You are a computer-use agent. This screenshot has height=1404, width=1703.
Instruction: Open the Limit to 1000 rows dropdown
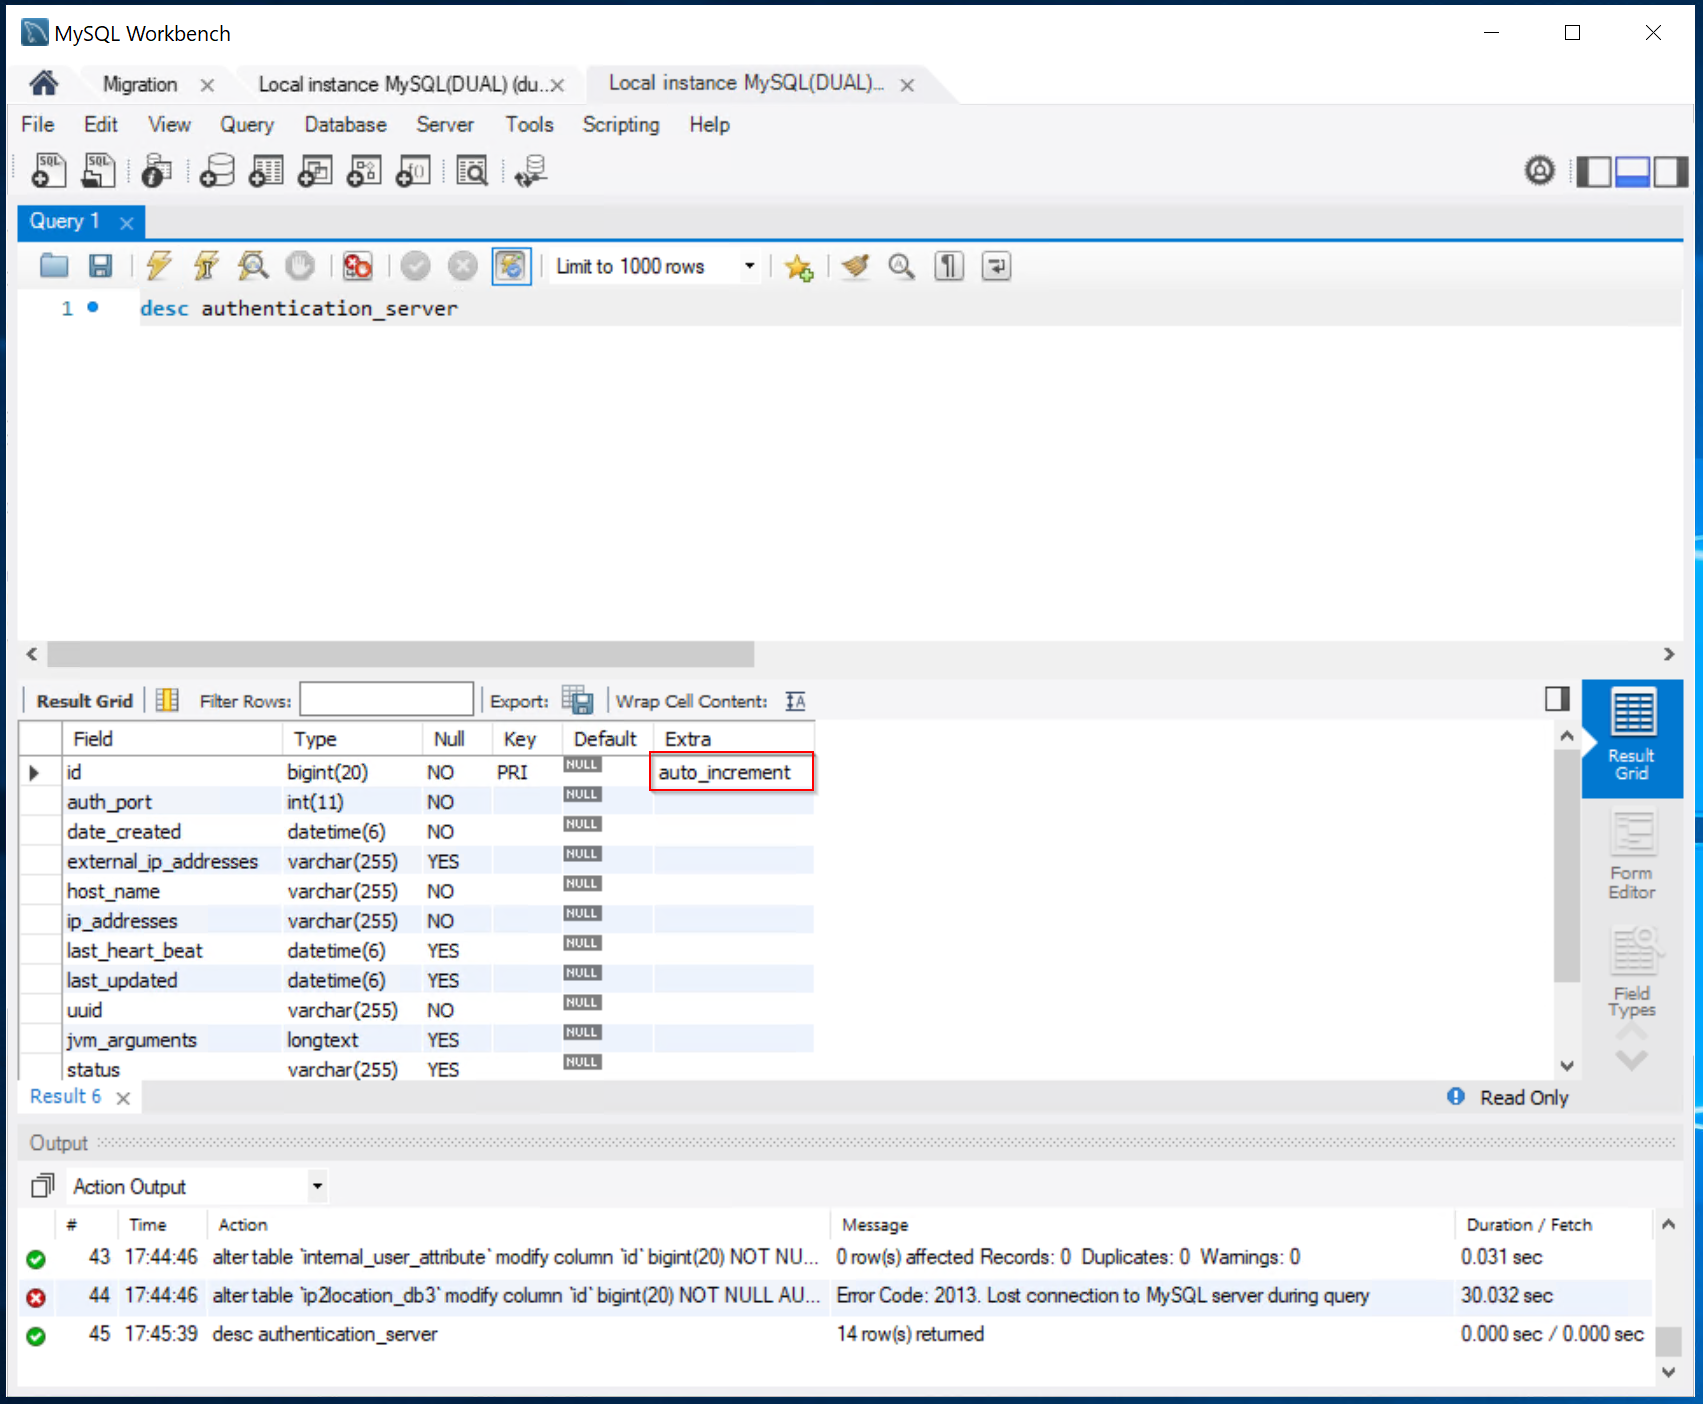click(x=748, y=266)
